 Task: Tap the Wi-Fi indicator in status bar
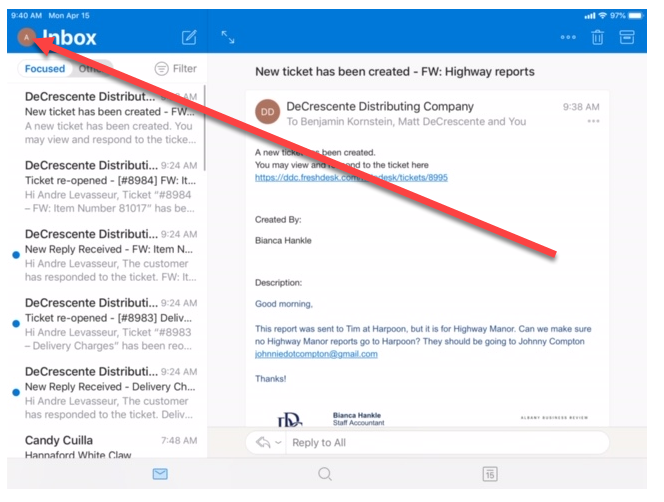[603, 16]
